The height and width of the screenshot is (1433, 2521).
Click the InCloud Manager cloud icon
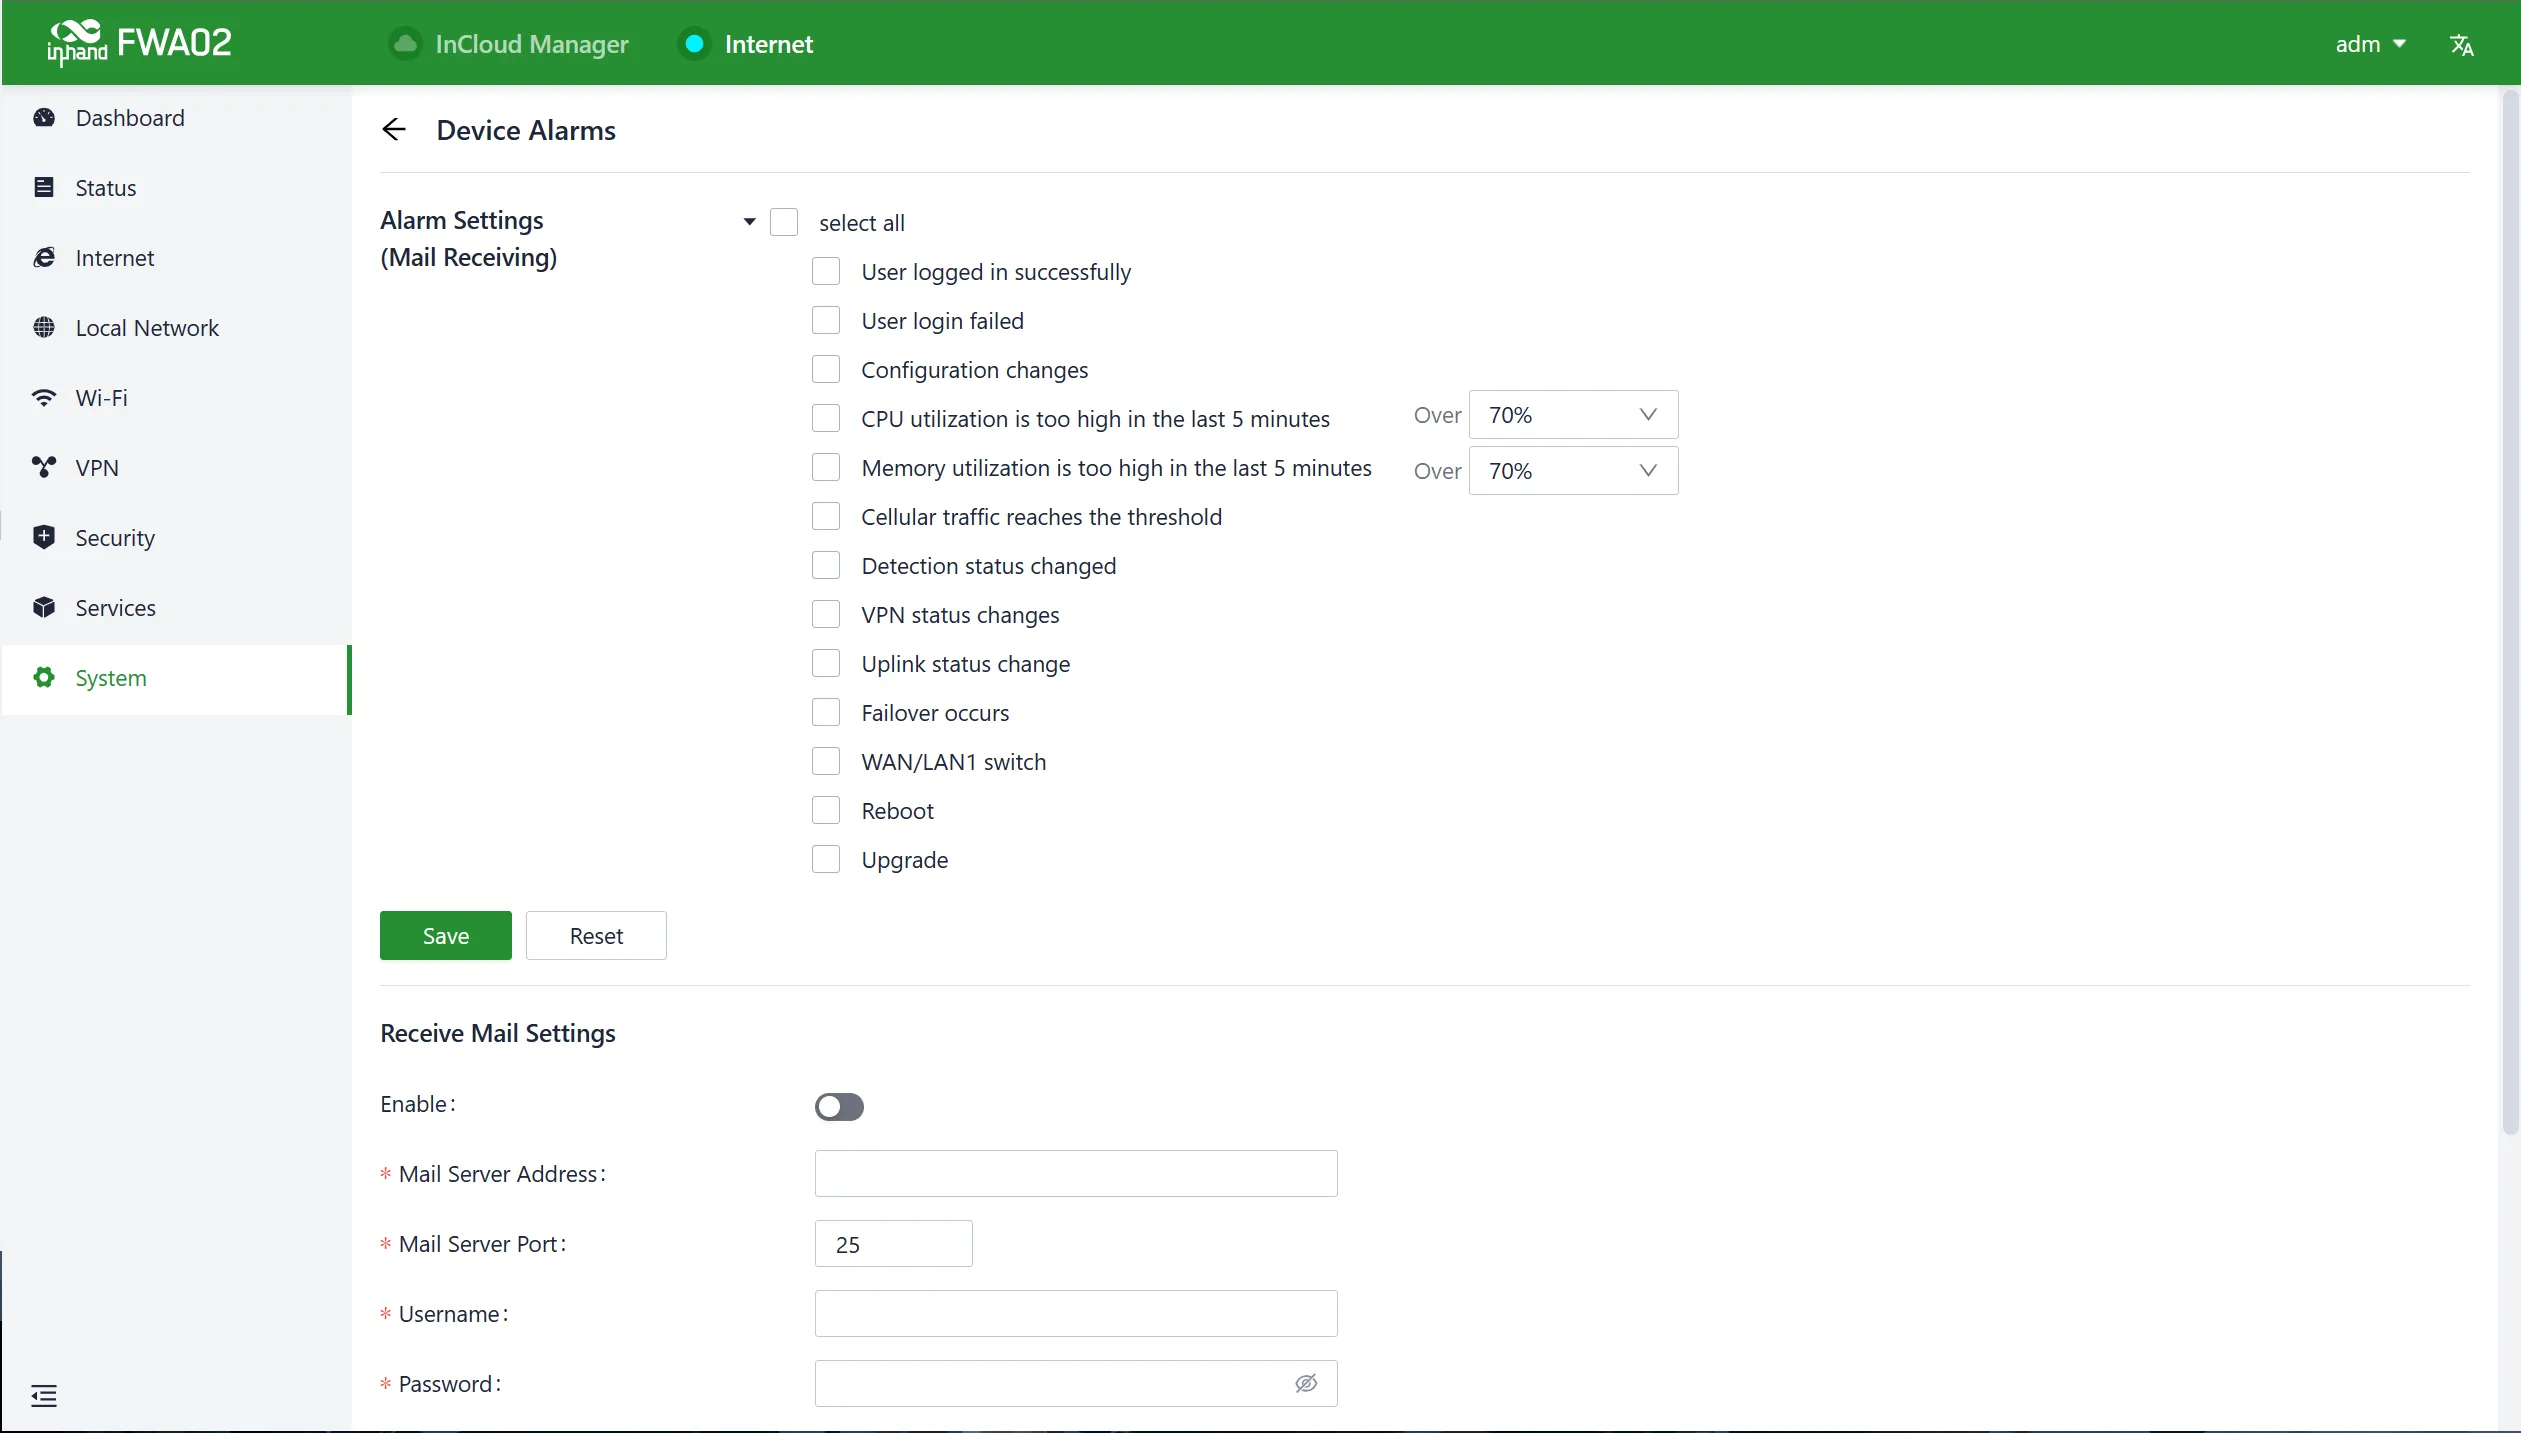click(405, 44)
